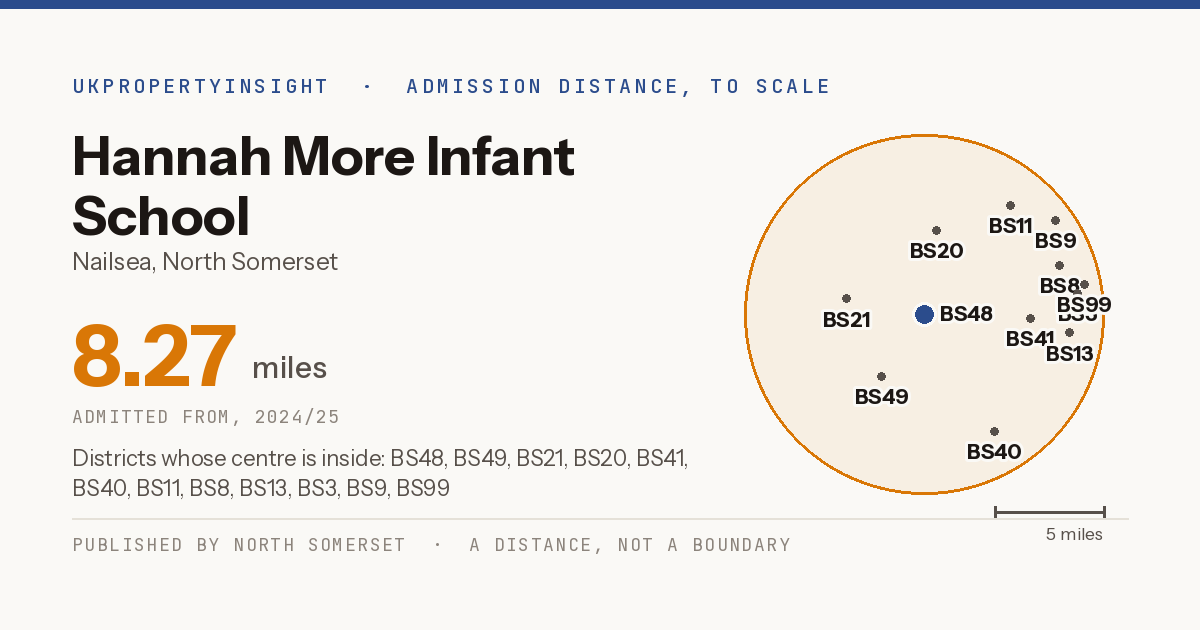Select the BS11 district dot
The width and height of the screenshot is (1200, 630).
tap(1010, 206)
